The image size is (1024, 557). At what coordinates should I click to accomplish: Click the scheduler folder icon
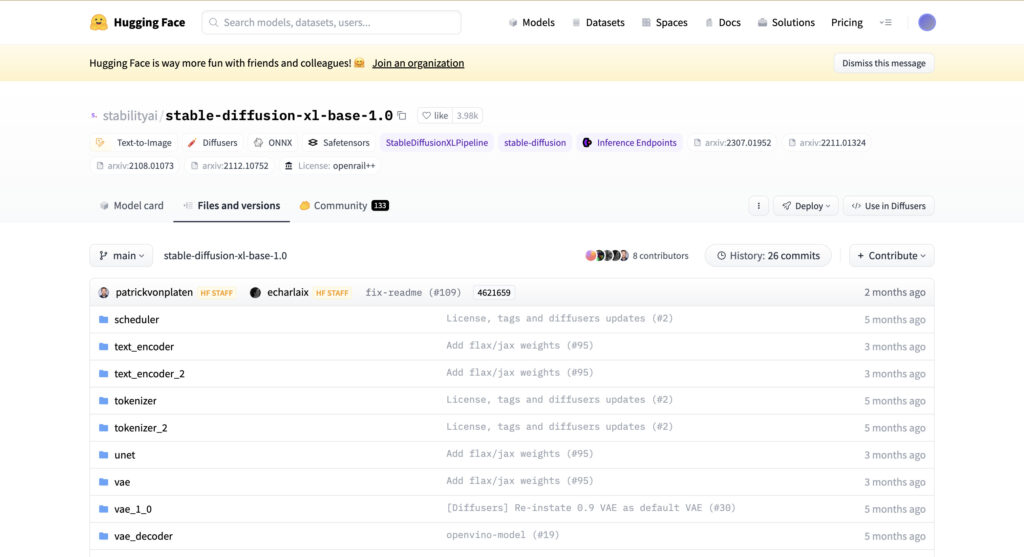(x=103, y=319)
